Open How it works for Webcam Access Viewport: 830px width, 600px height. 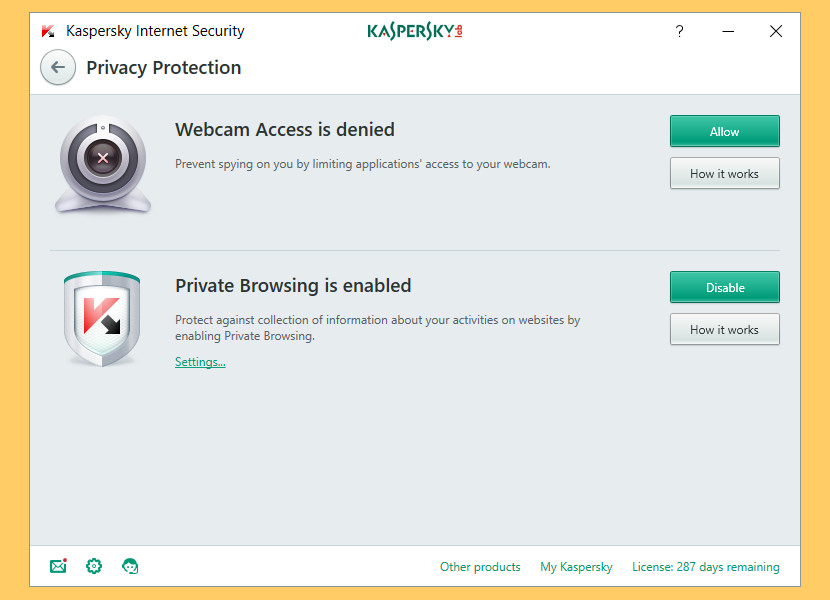pos(724,173)
